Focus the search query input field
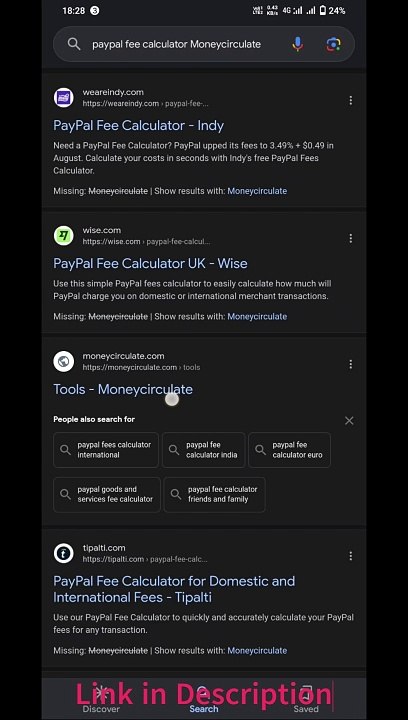 (x=177, y=44)
